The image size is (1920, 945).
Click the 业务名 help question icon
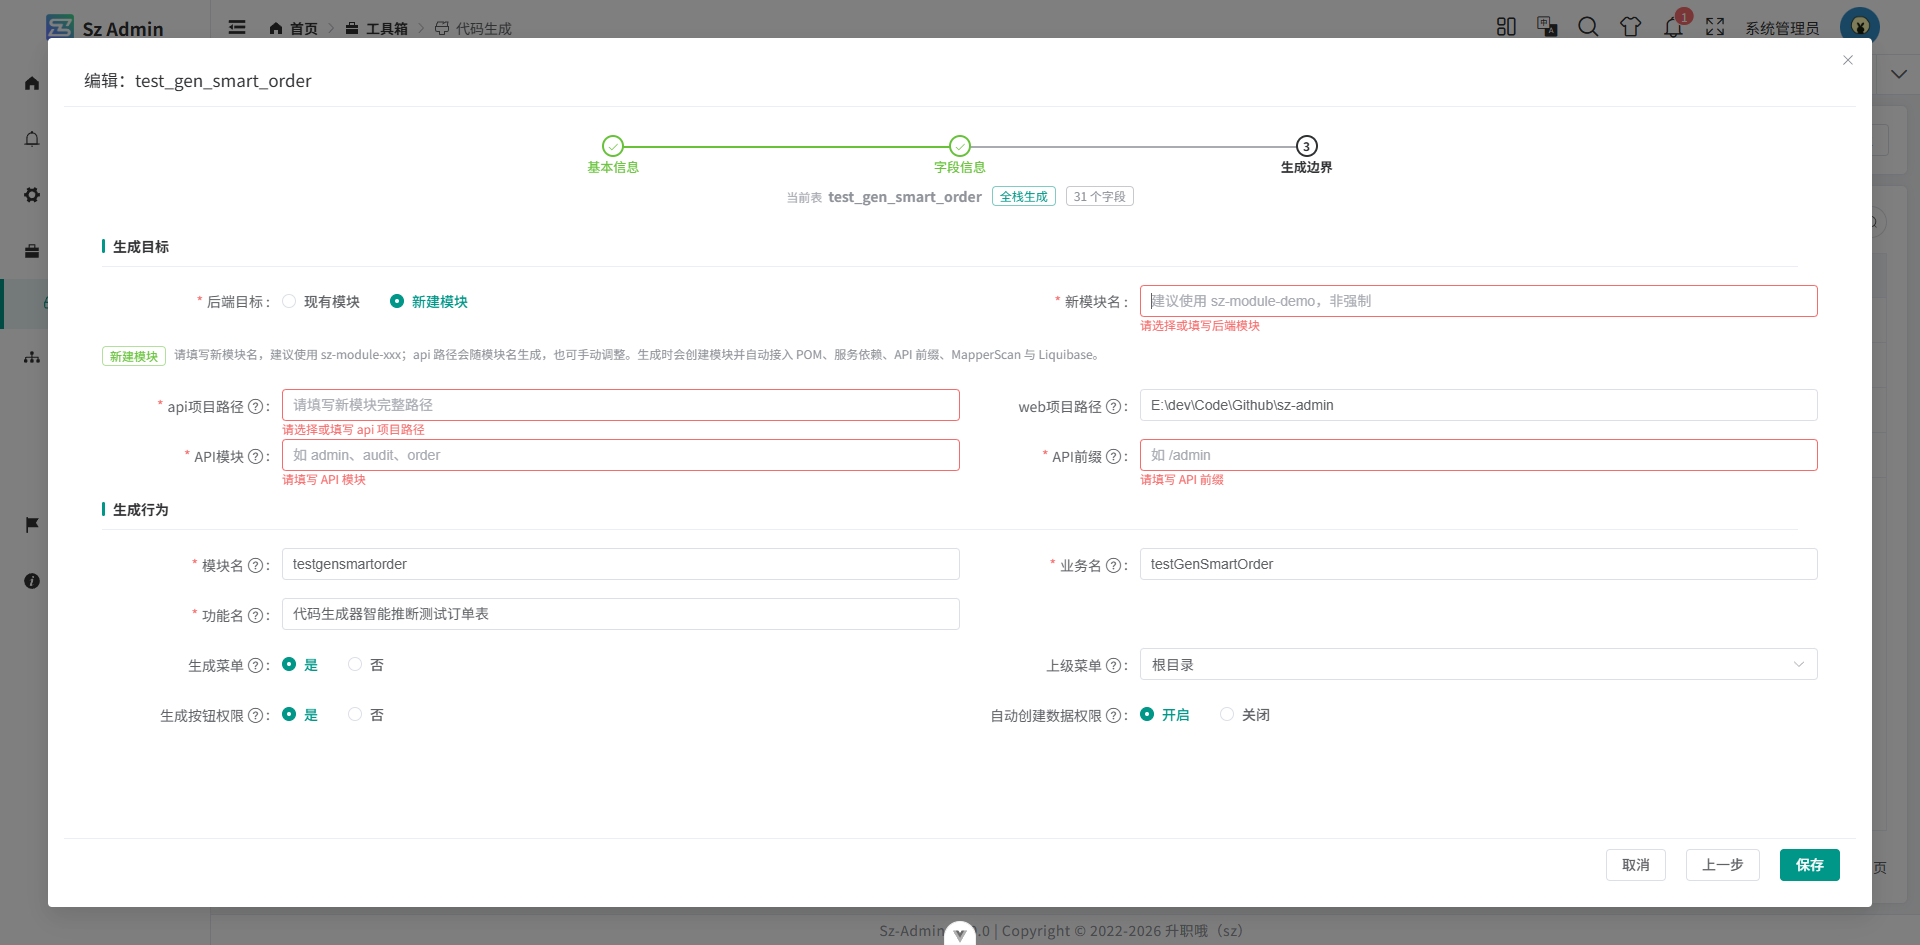1113,565
